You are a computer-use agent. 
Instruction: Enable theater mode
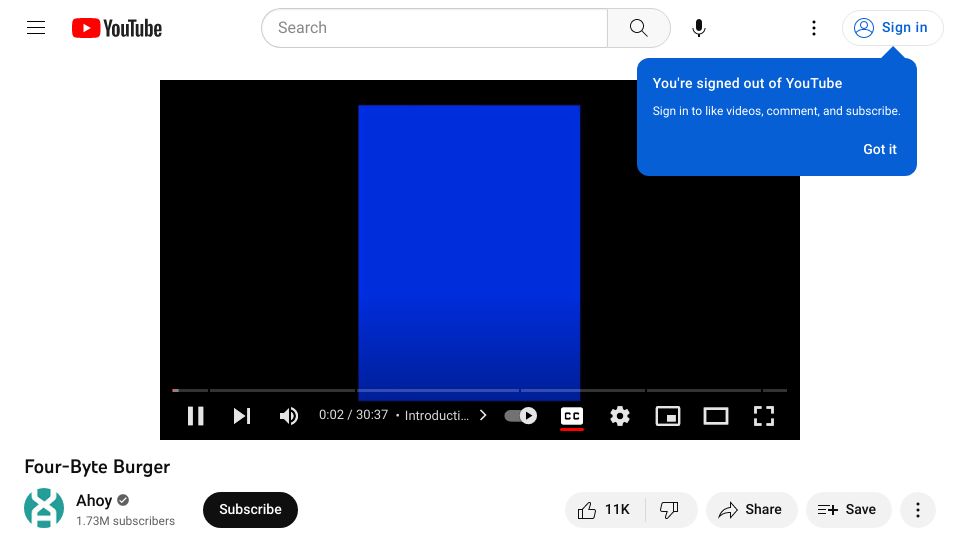click(716, 416)
